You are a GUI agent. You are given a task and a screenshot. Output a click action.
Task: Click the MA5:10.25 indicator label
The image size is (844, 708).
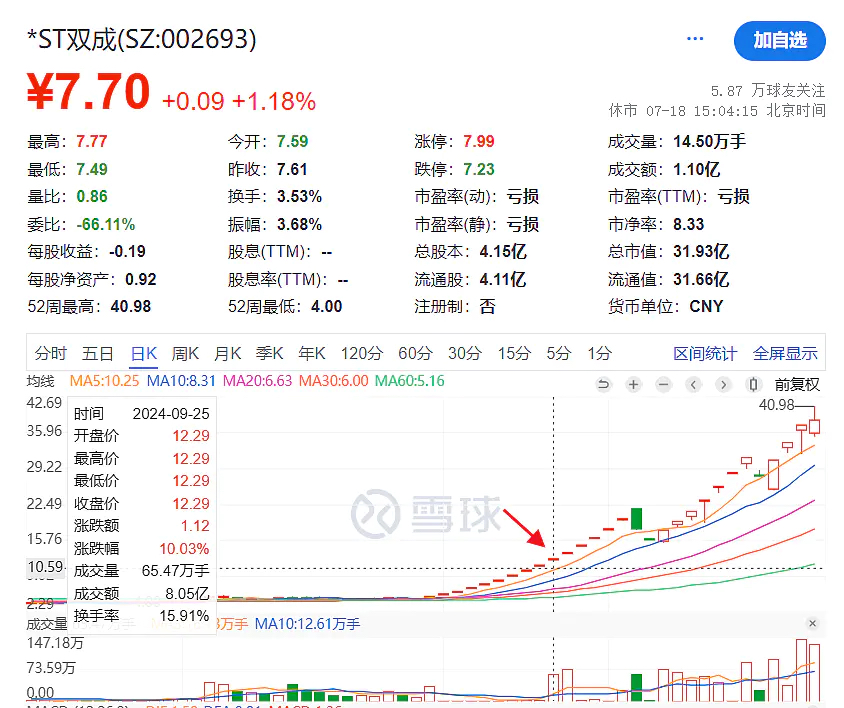(x=104, y=381)
